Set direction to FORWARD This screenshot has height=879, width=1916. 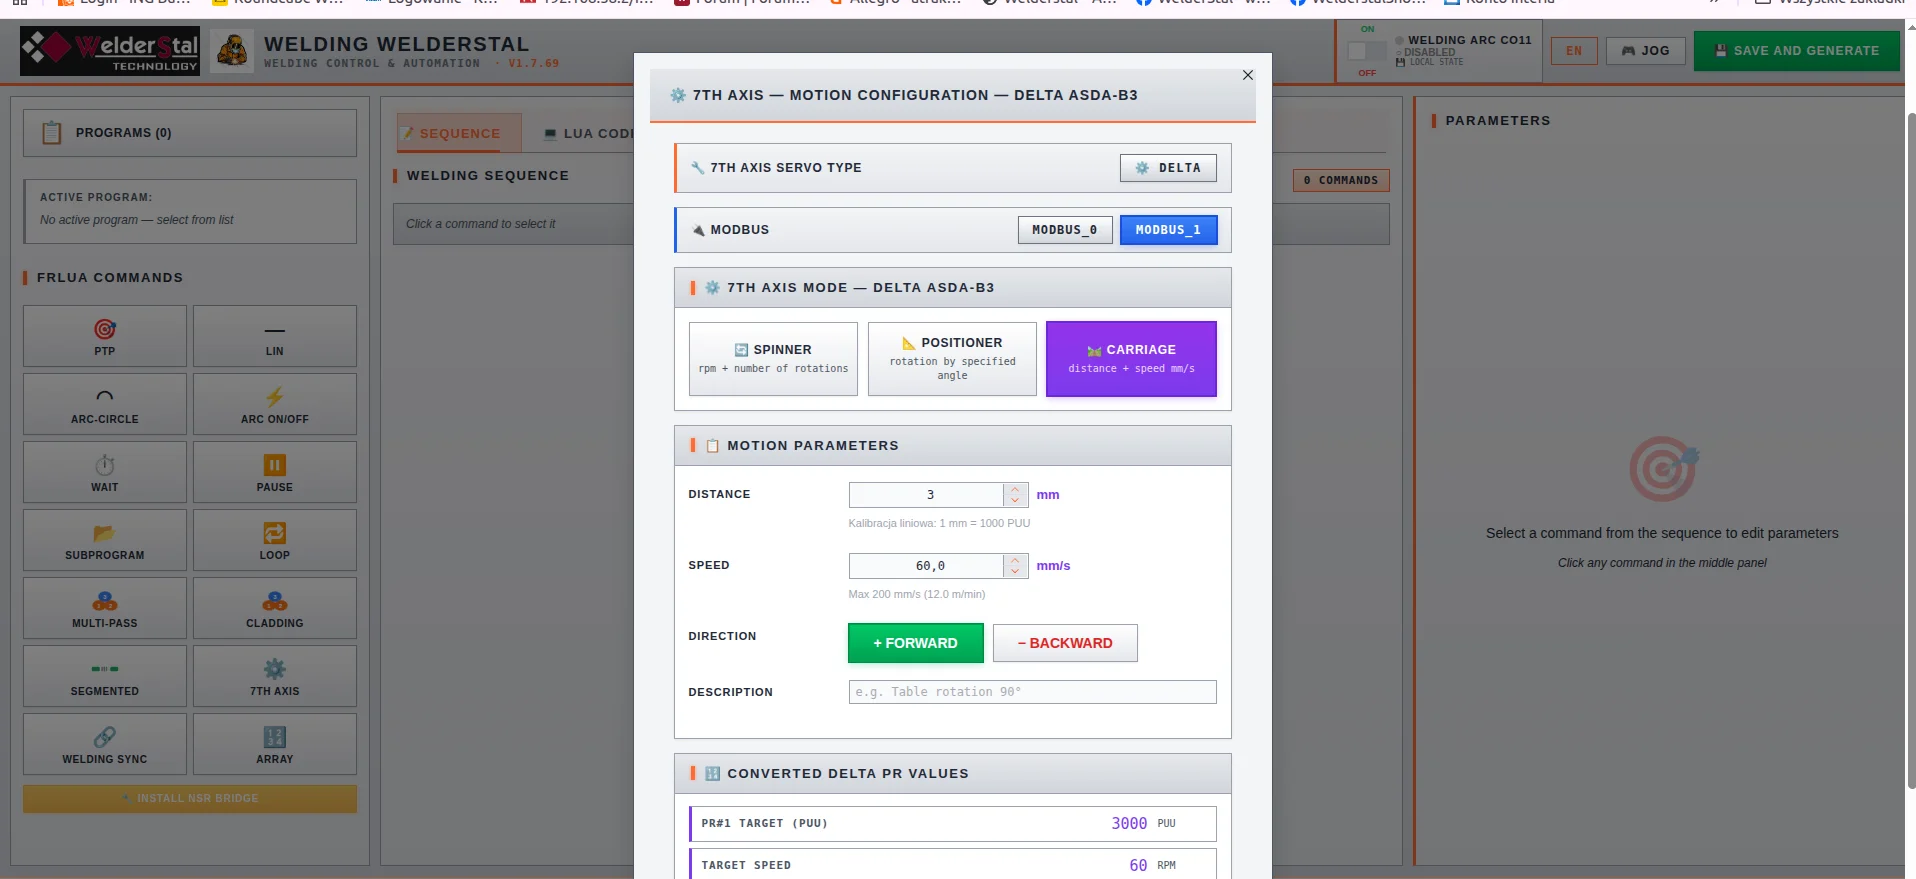tap(915, 643)
